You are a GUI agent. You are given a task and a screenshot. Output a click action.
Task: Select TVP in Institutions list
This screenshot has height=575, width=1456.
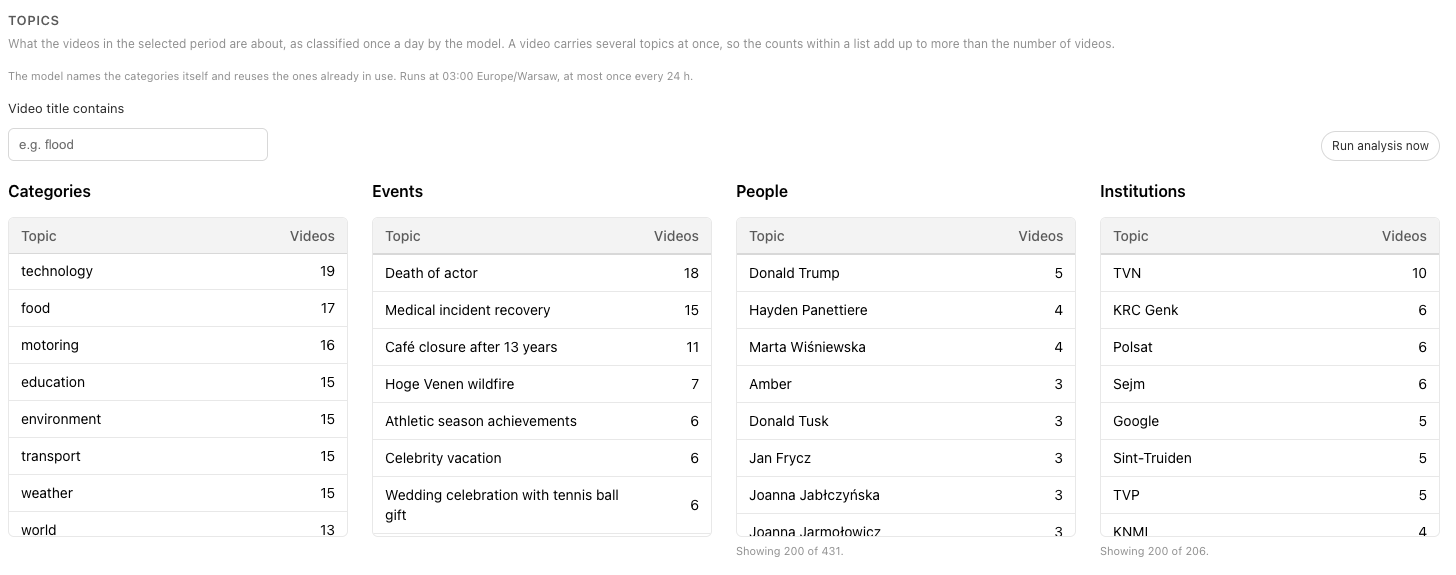(1270, 495)
